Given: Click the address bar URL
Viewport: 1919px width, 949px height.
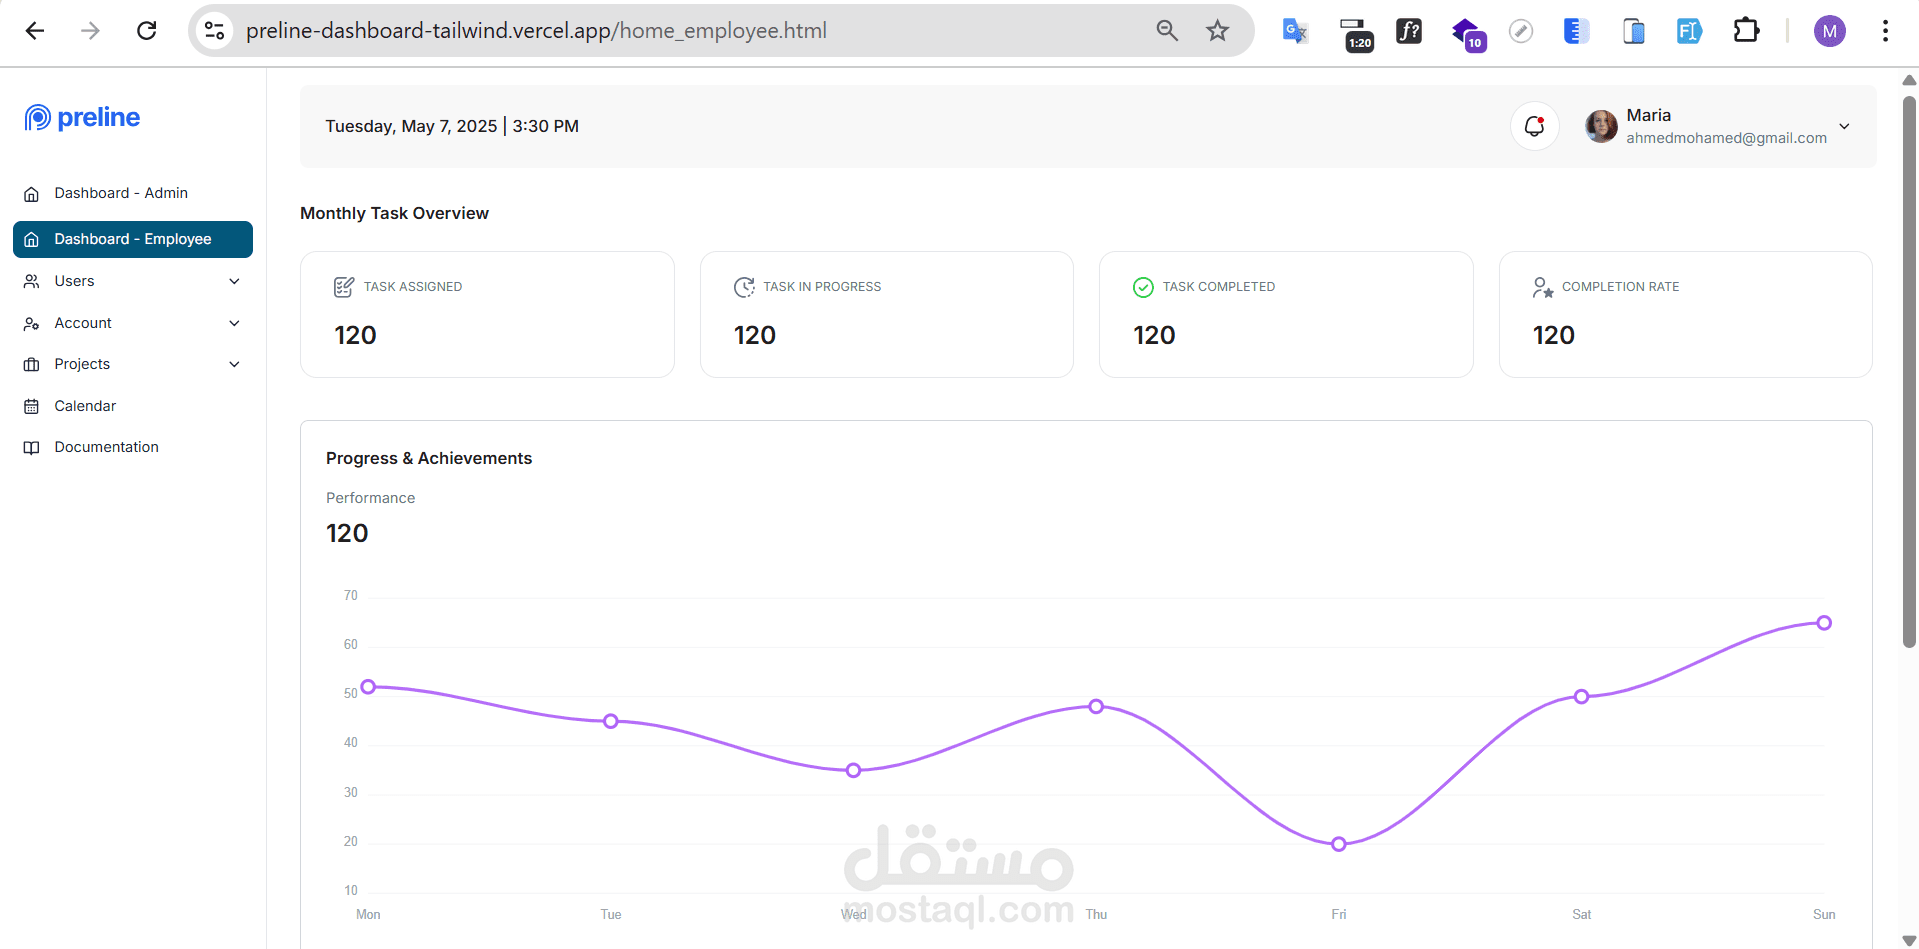Looking at the screenshot, I should point(536,31).
